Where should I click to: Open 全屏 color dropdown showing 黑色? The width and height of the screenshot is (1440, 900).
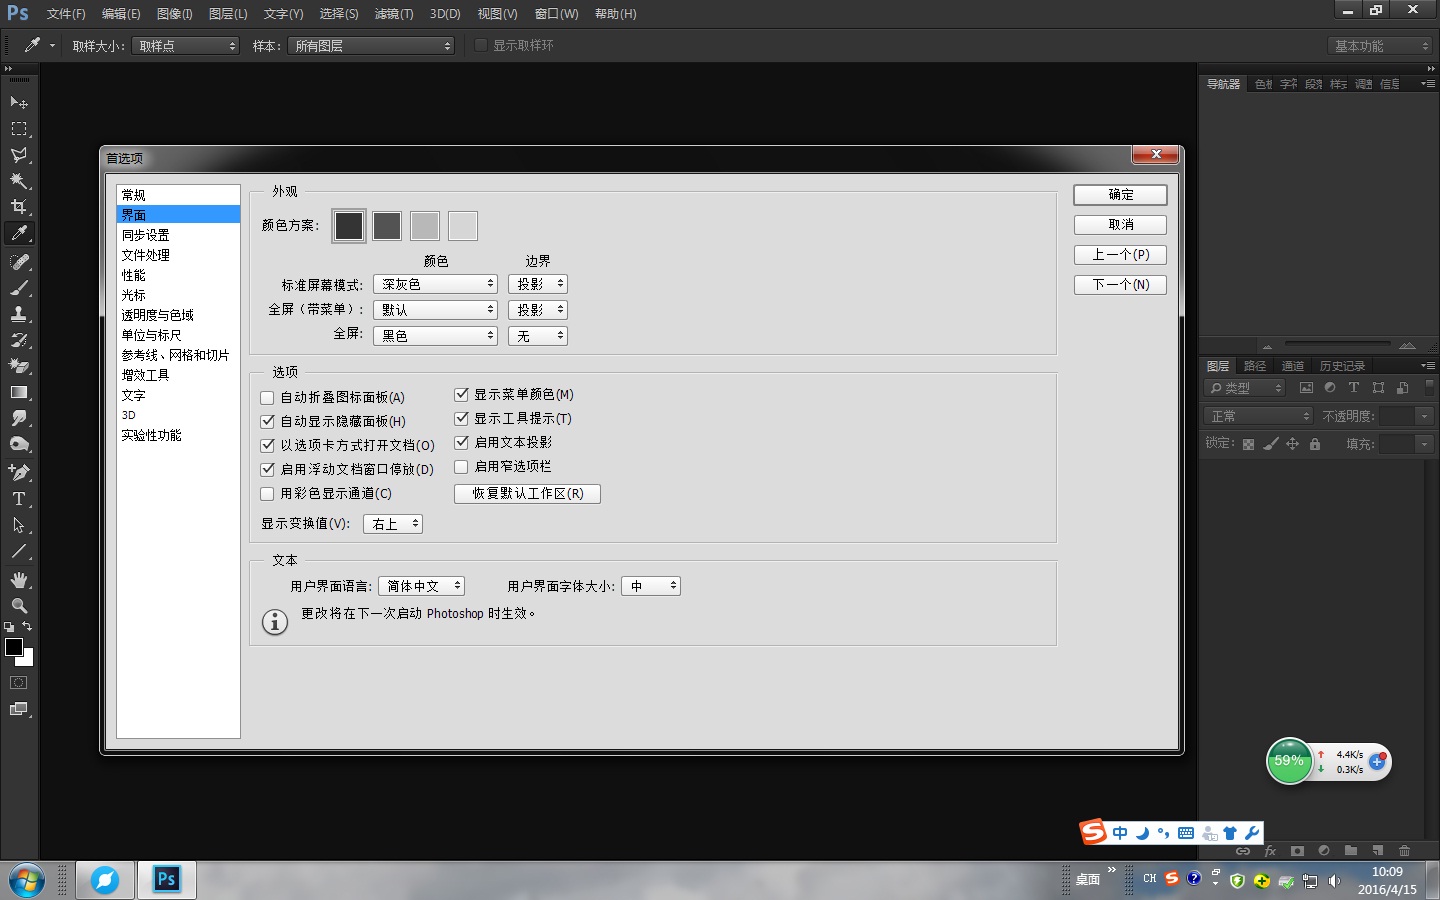pyautogui.click(x=435, y=336)
